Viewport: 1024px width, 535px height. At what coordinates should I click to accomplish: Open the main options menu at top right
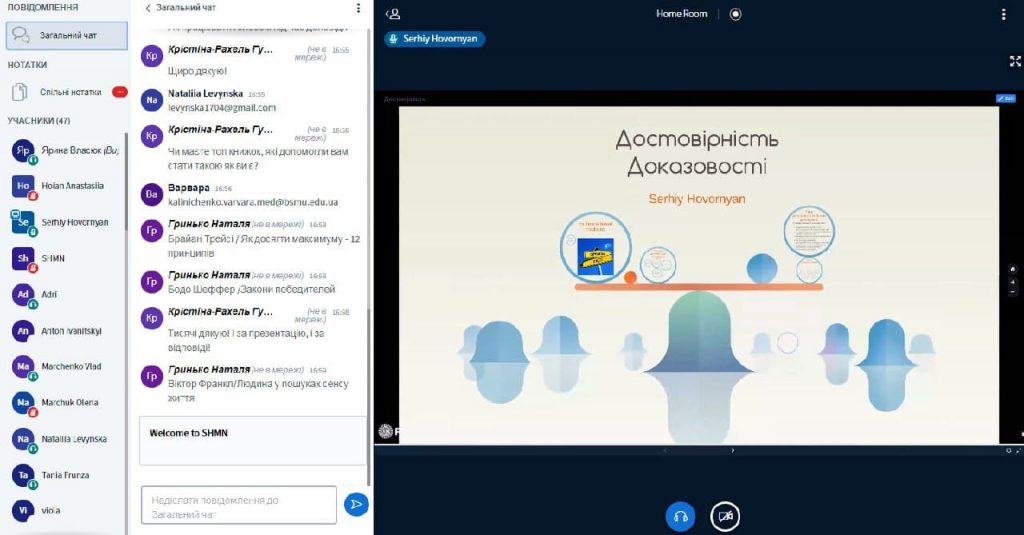coord(1004,14)
